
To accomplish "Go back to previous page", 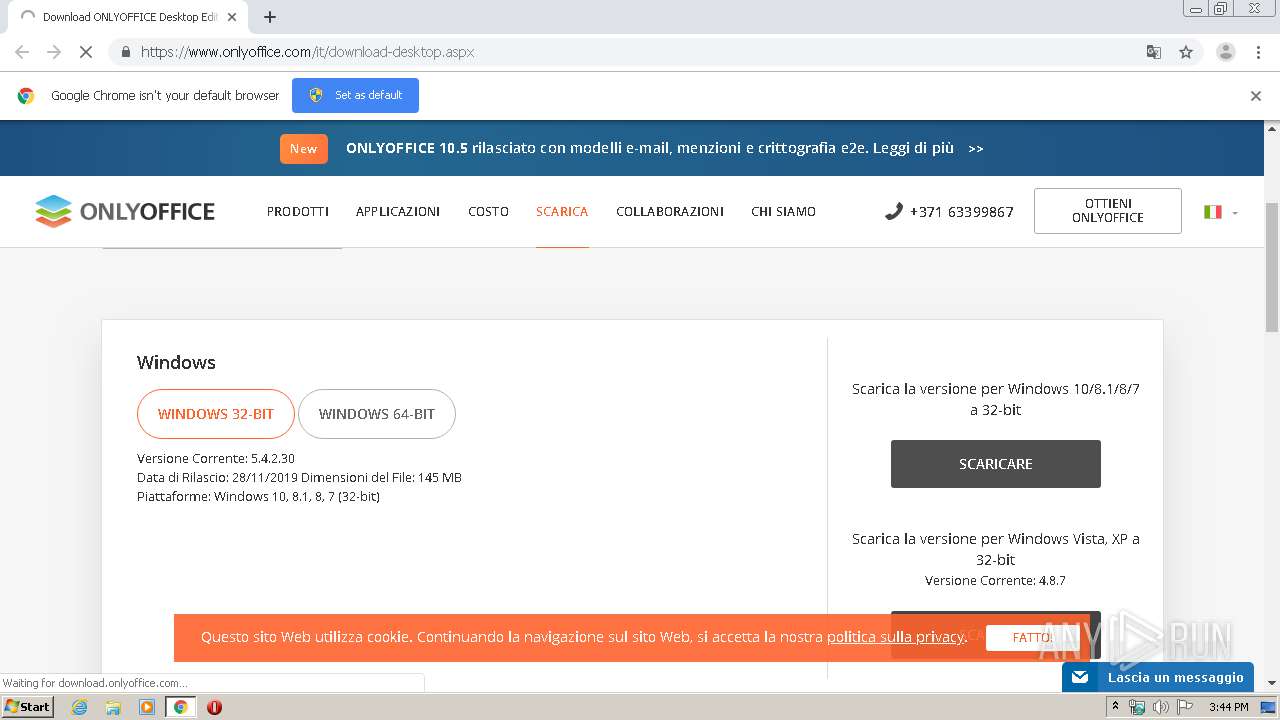I will point(22,52).
